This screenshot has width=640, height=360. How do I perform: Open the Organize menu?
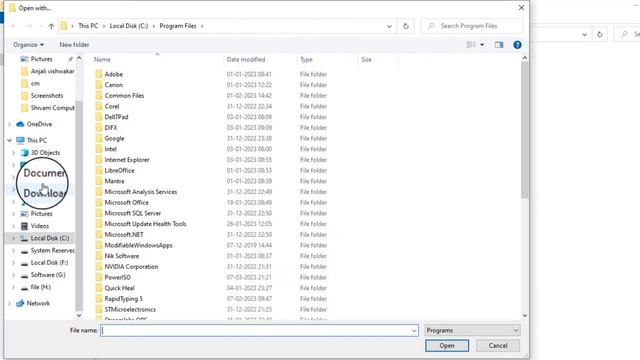(x=28, y=45)
